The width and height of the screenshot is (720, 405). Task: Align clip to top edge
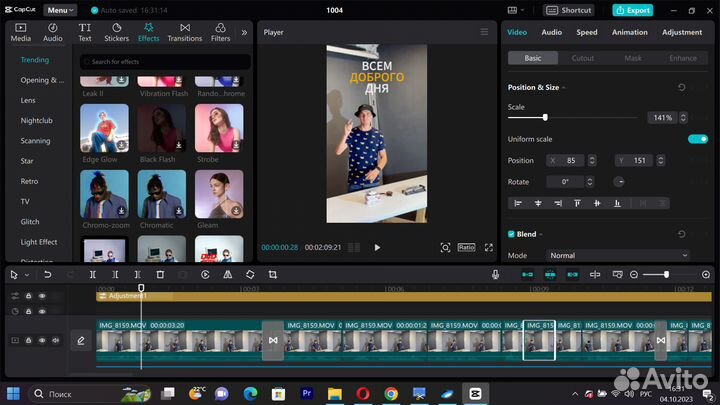coord(577,203)
